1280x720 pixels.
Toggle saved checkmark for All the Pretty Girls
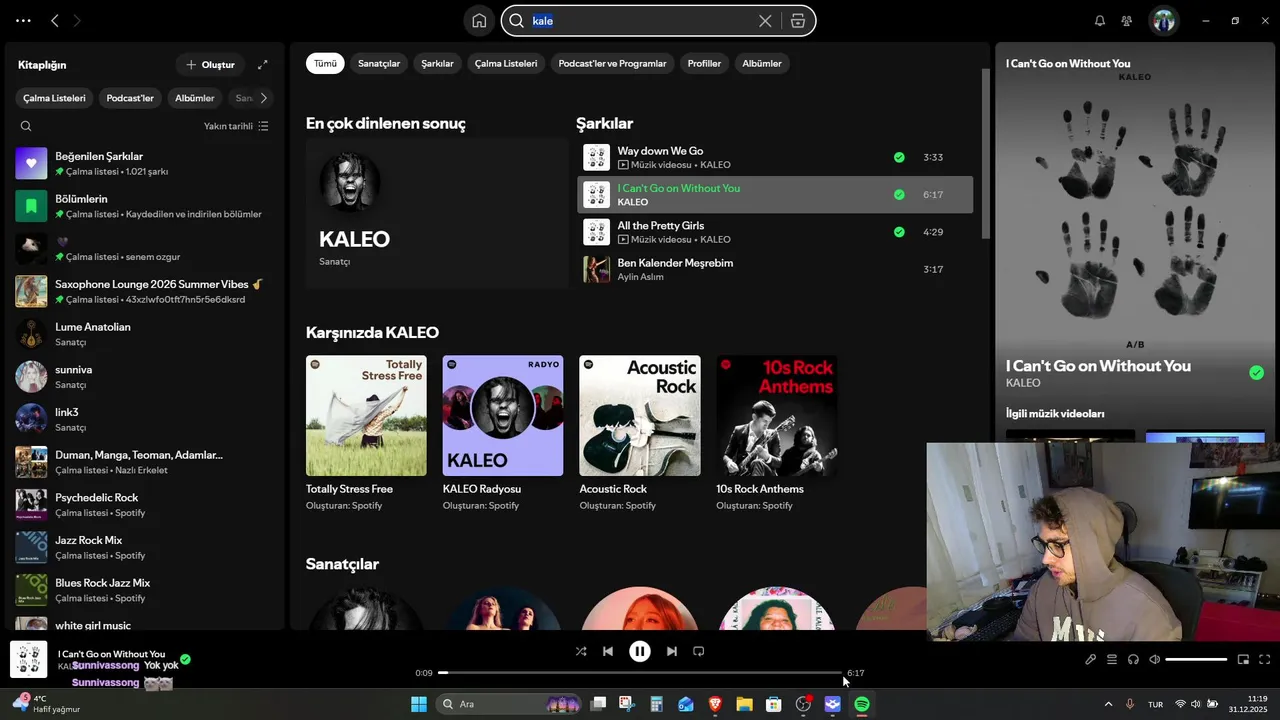coord(899,232)
